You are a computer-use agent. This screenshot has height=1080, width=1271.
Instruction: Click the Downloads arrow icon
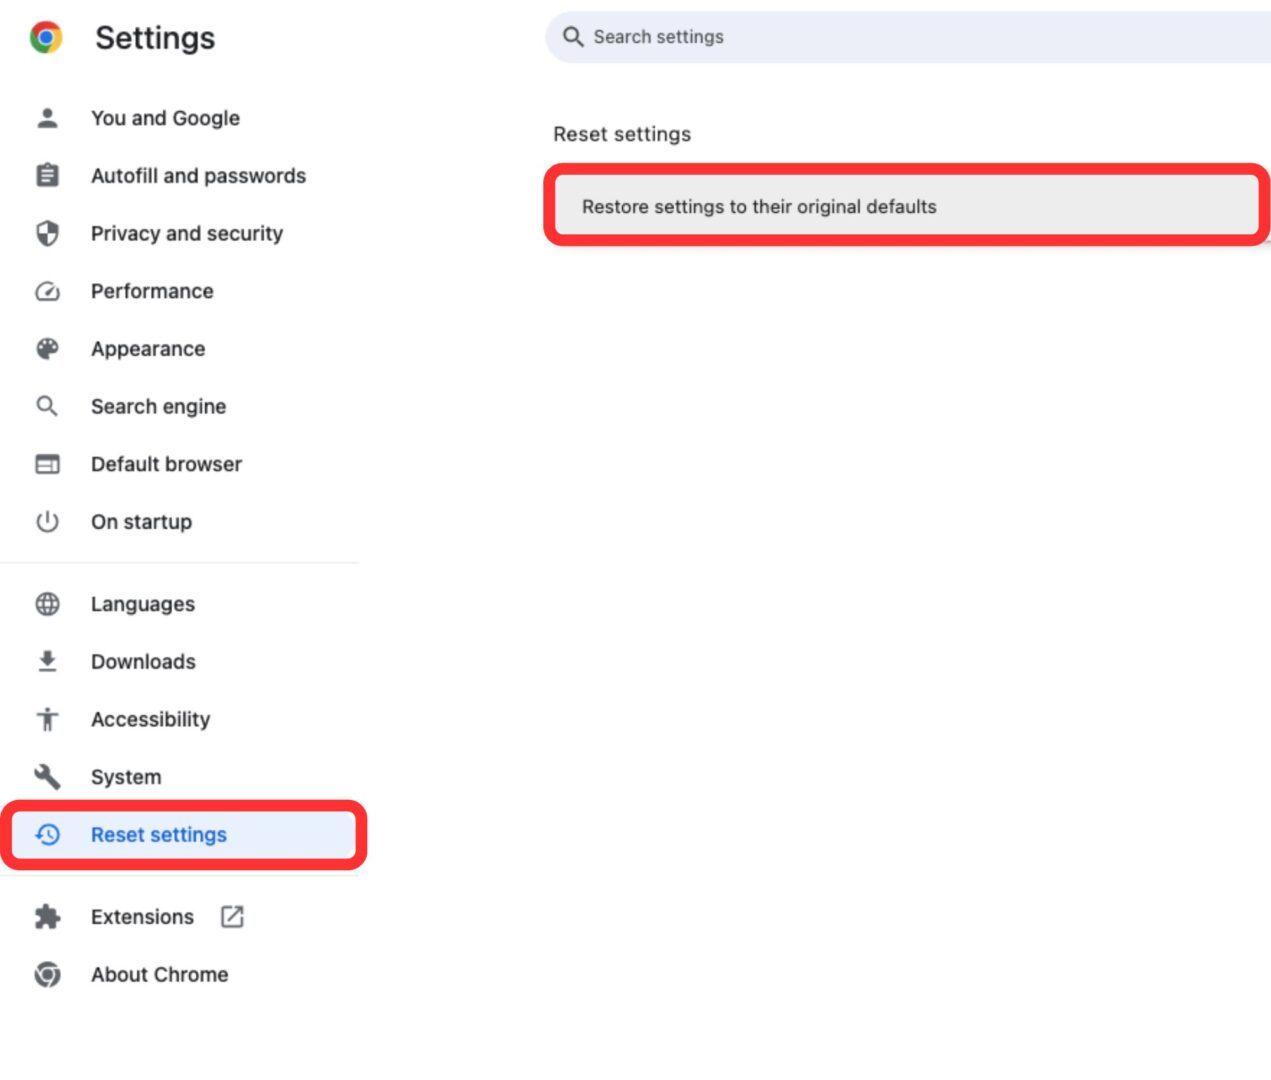[x=47, y=661]
